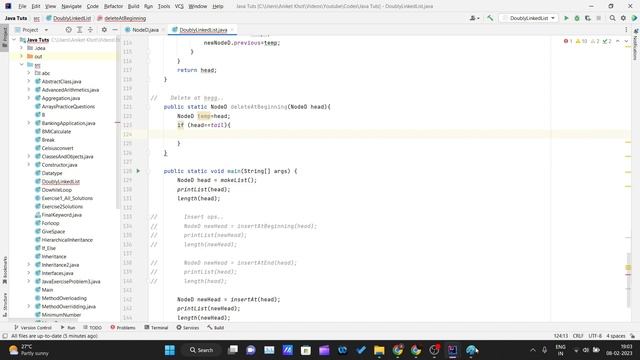Open the Terminal tool window
Viewport: 640px width, 360px height.
[156, 328]
